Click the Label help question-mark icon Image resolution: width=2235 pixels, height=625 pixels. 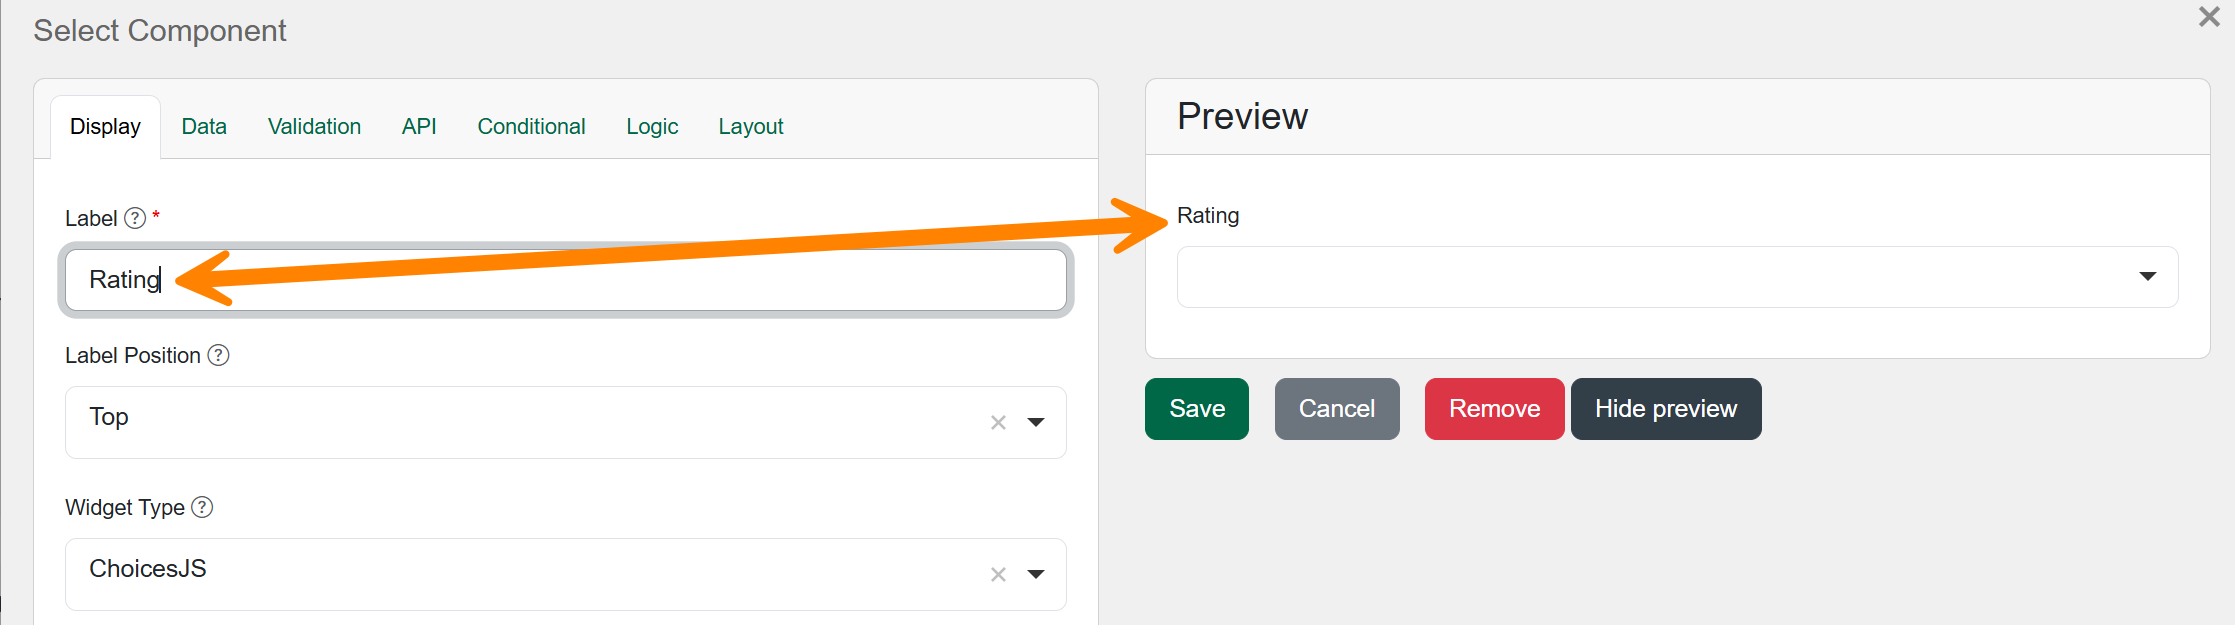pyautogui.click(x=135, y=218)
